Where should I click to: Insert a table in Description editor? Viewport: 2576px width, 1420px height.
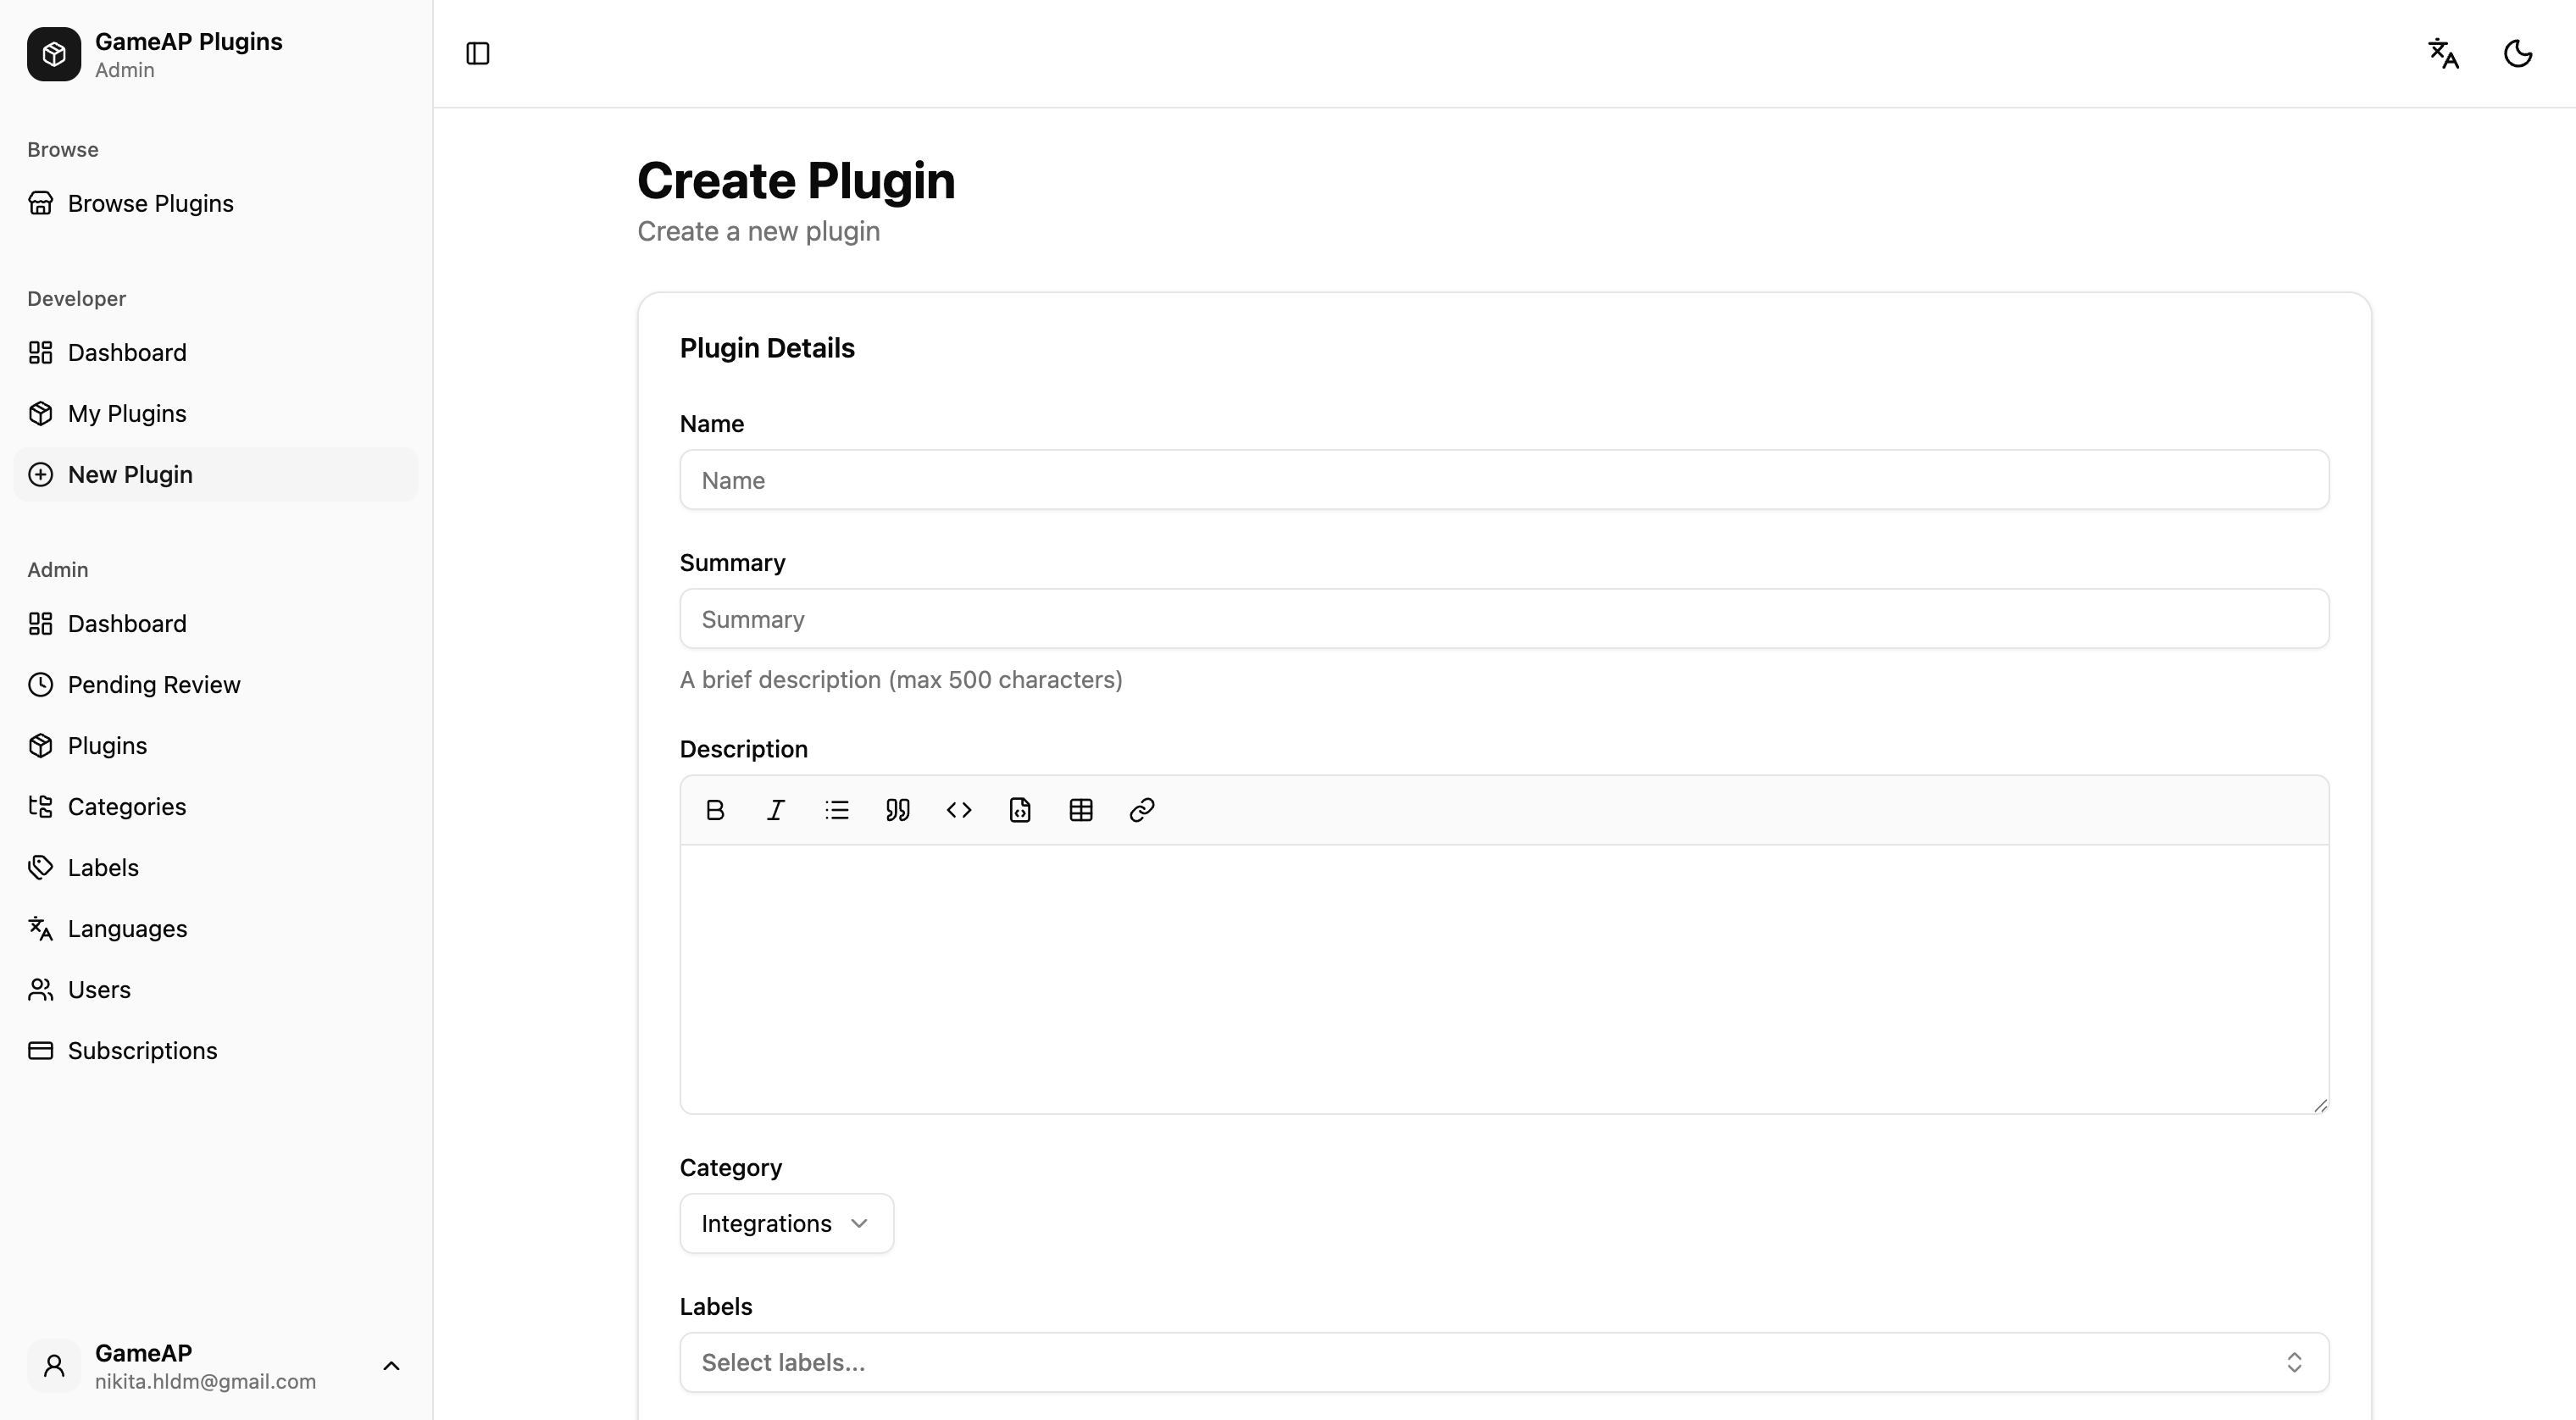(x=1080, y=810)
